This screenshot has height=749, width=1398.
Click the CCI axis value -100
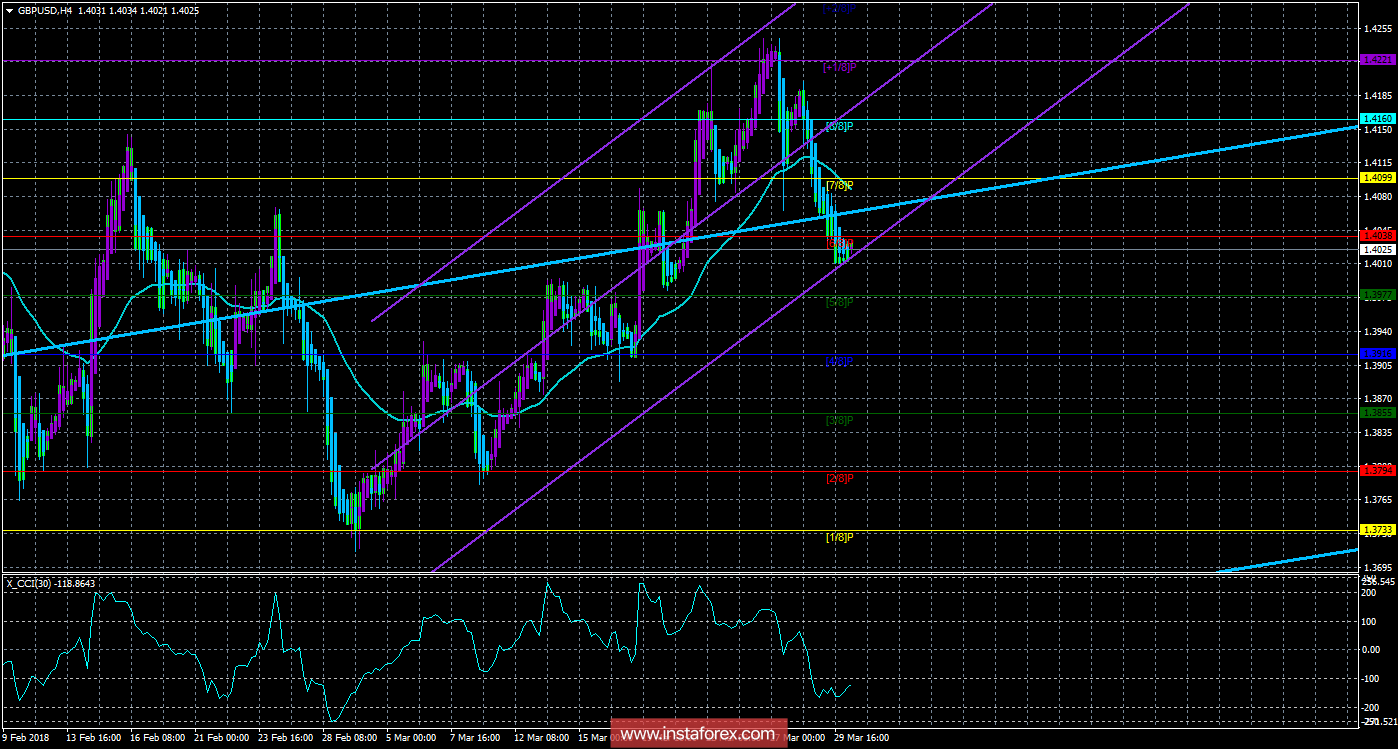[x=1371, y=678]
